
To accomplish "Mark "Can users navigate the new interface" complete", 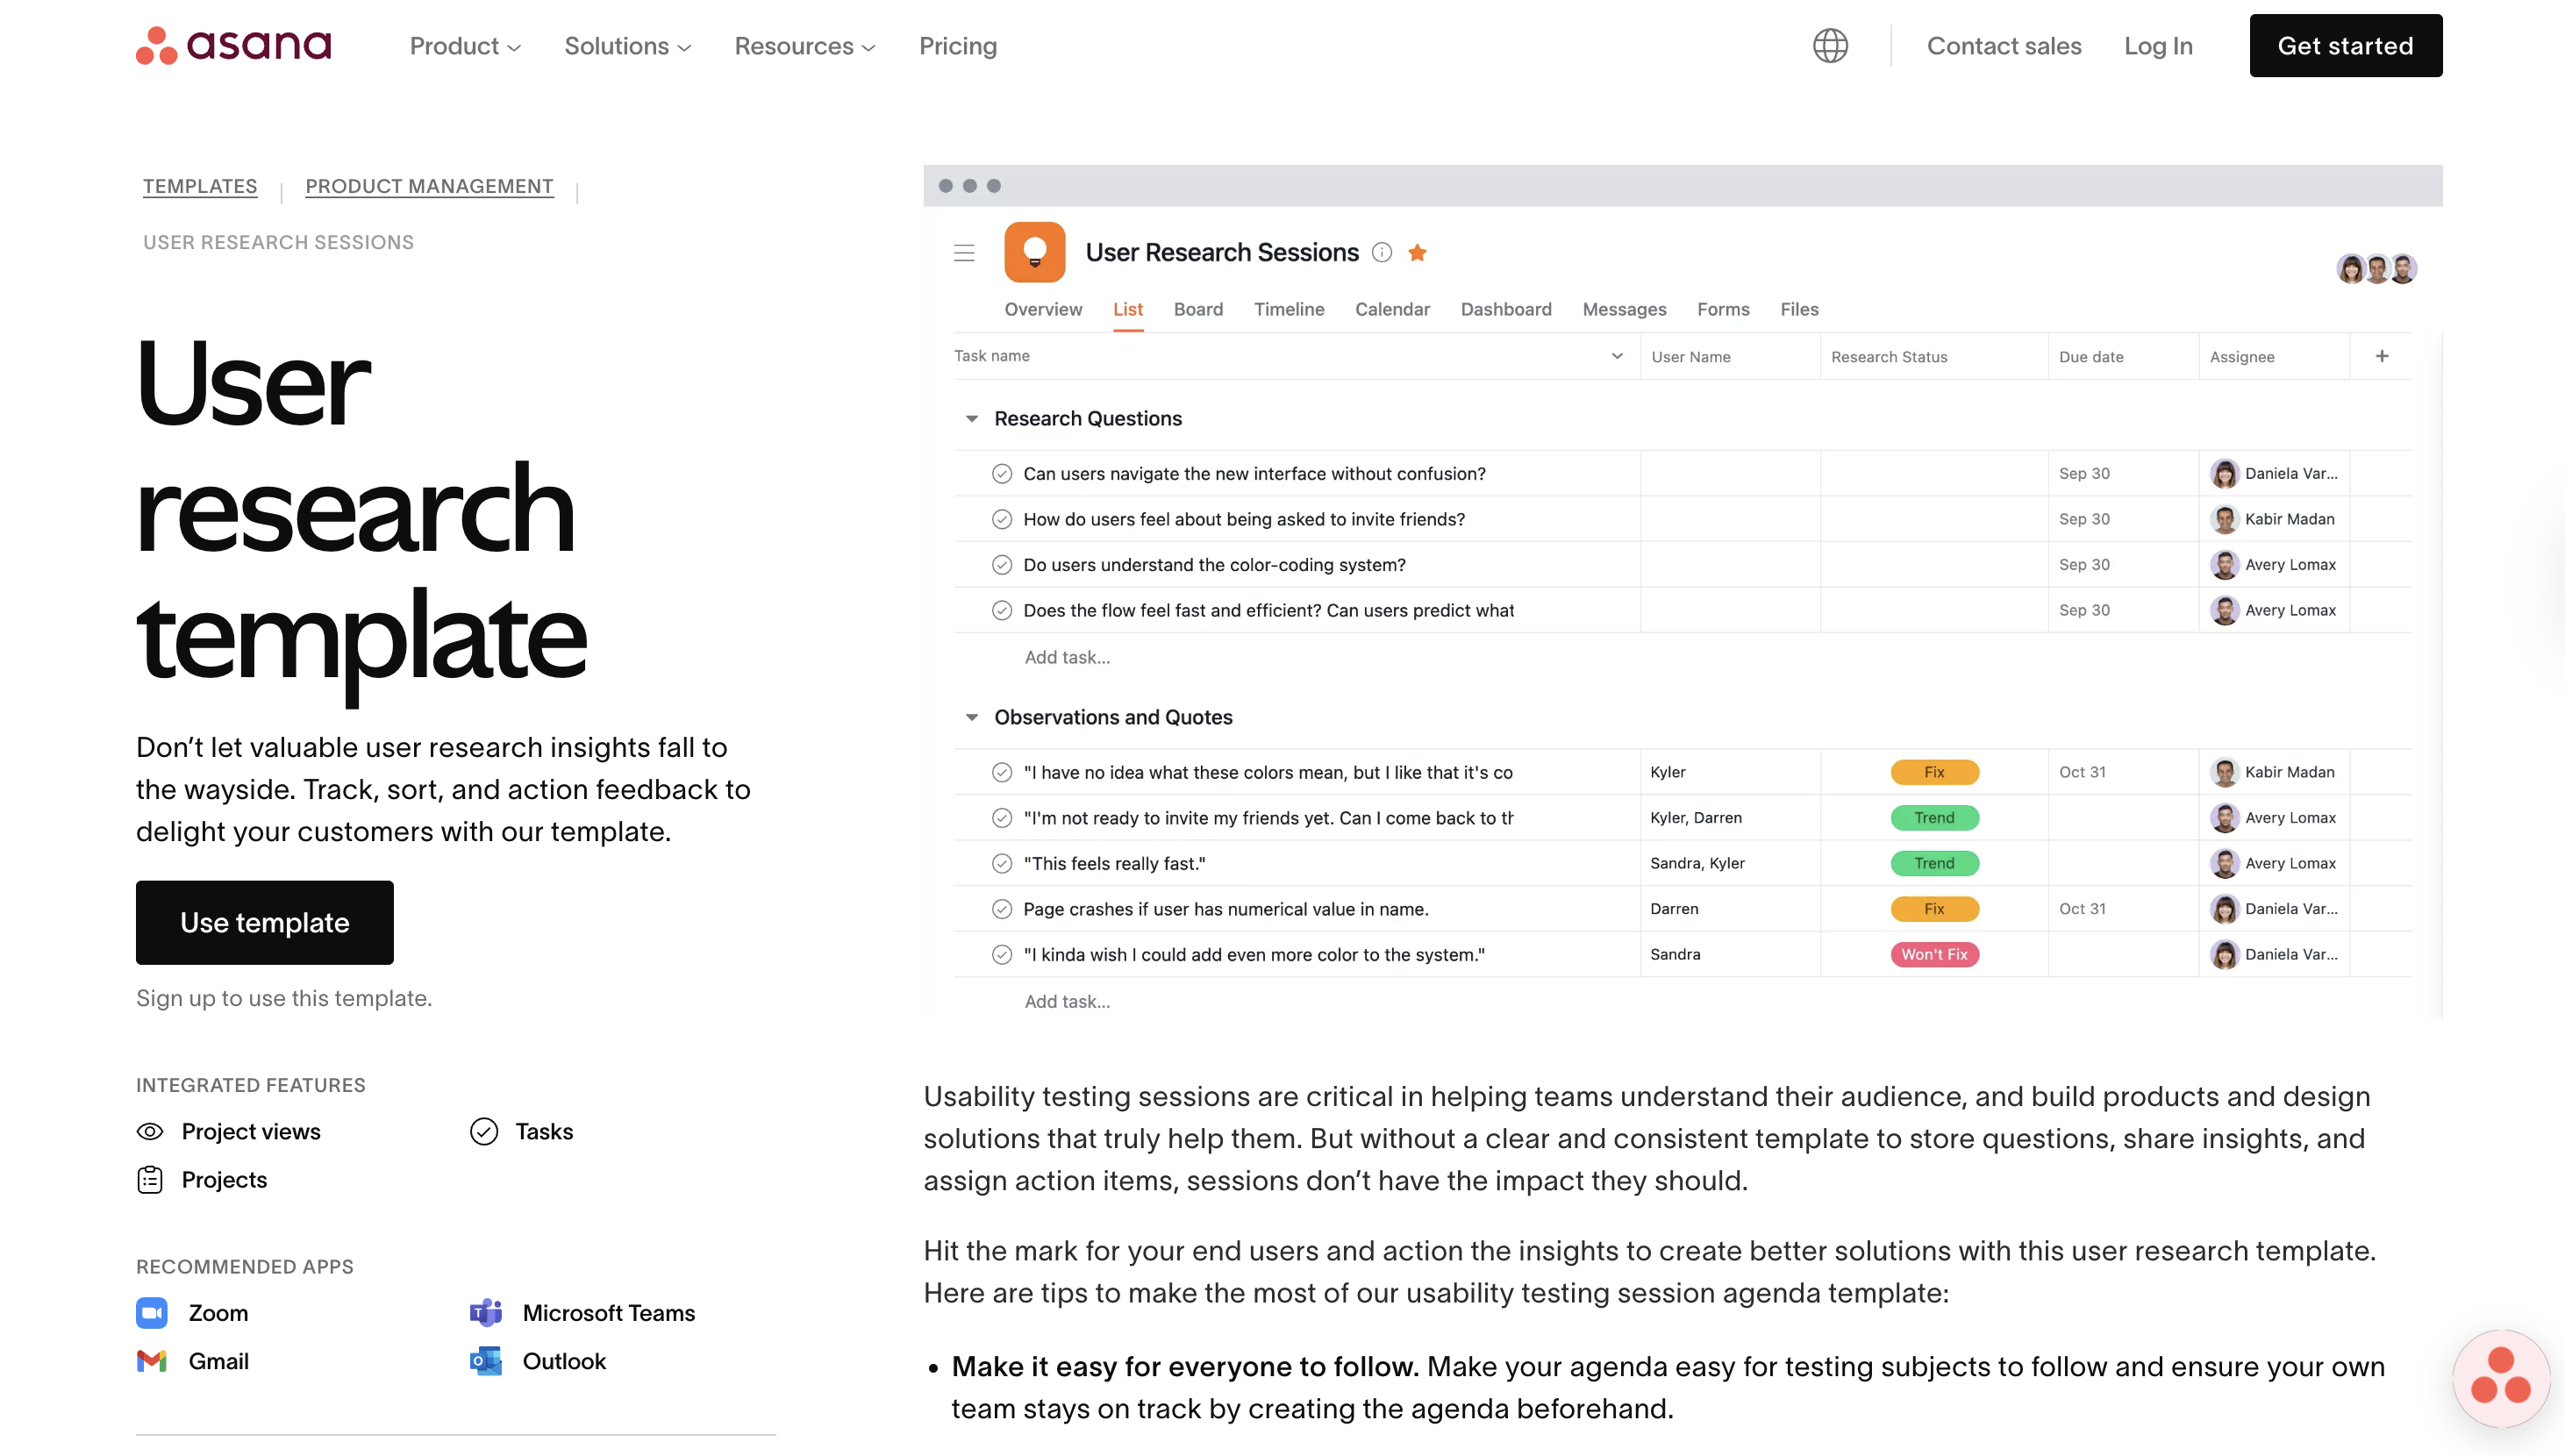I will click(x=1002, y=473).
